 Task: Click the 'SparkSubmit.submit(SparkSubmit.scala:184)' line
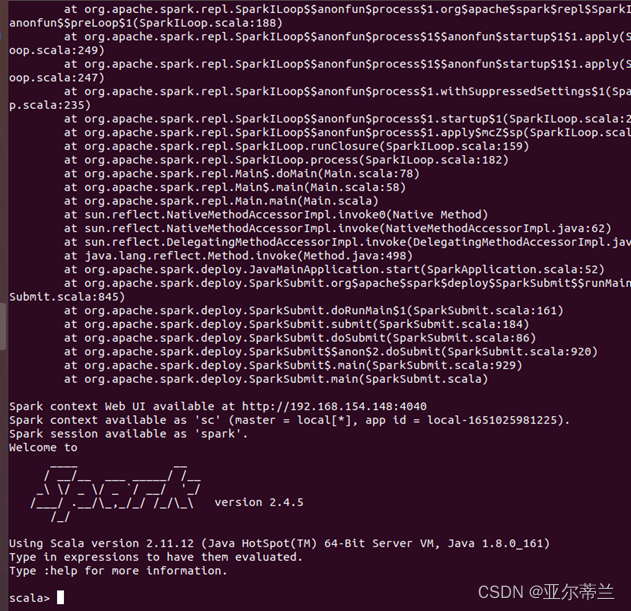pos(296,324)
